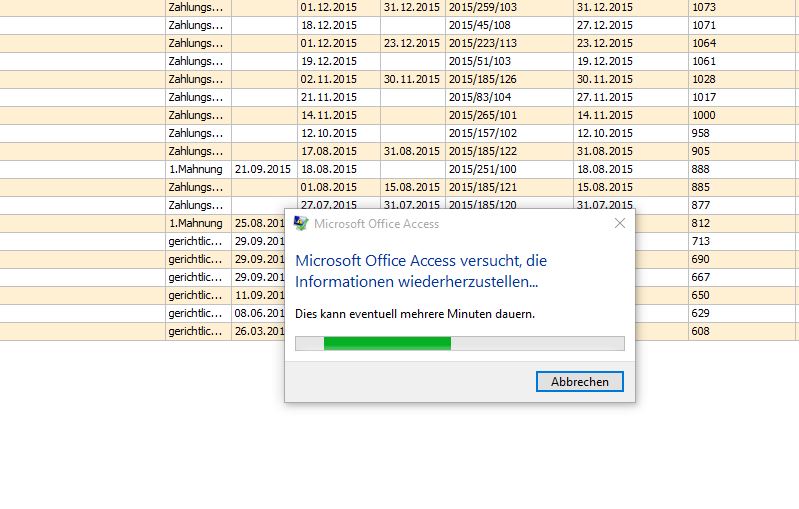This screenshot has height=509, width=799.
Task: Select the date cell 21.09.2015
Action: point(263,169)
